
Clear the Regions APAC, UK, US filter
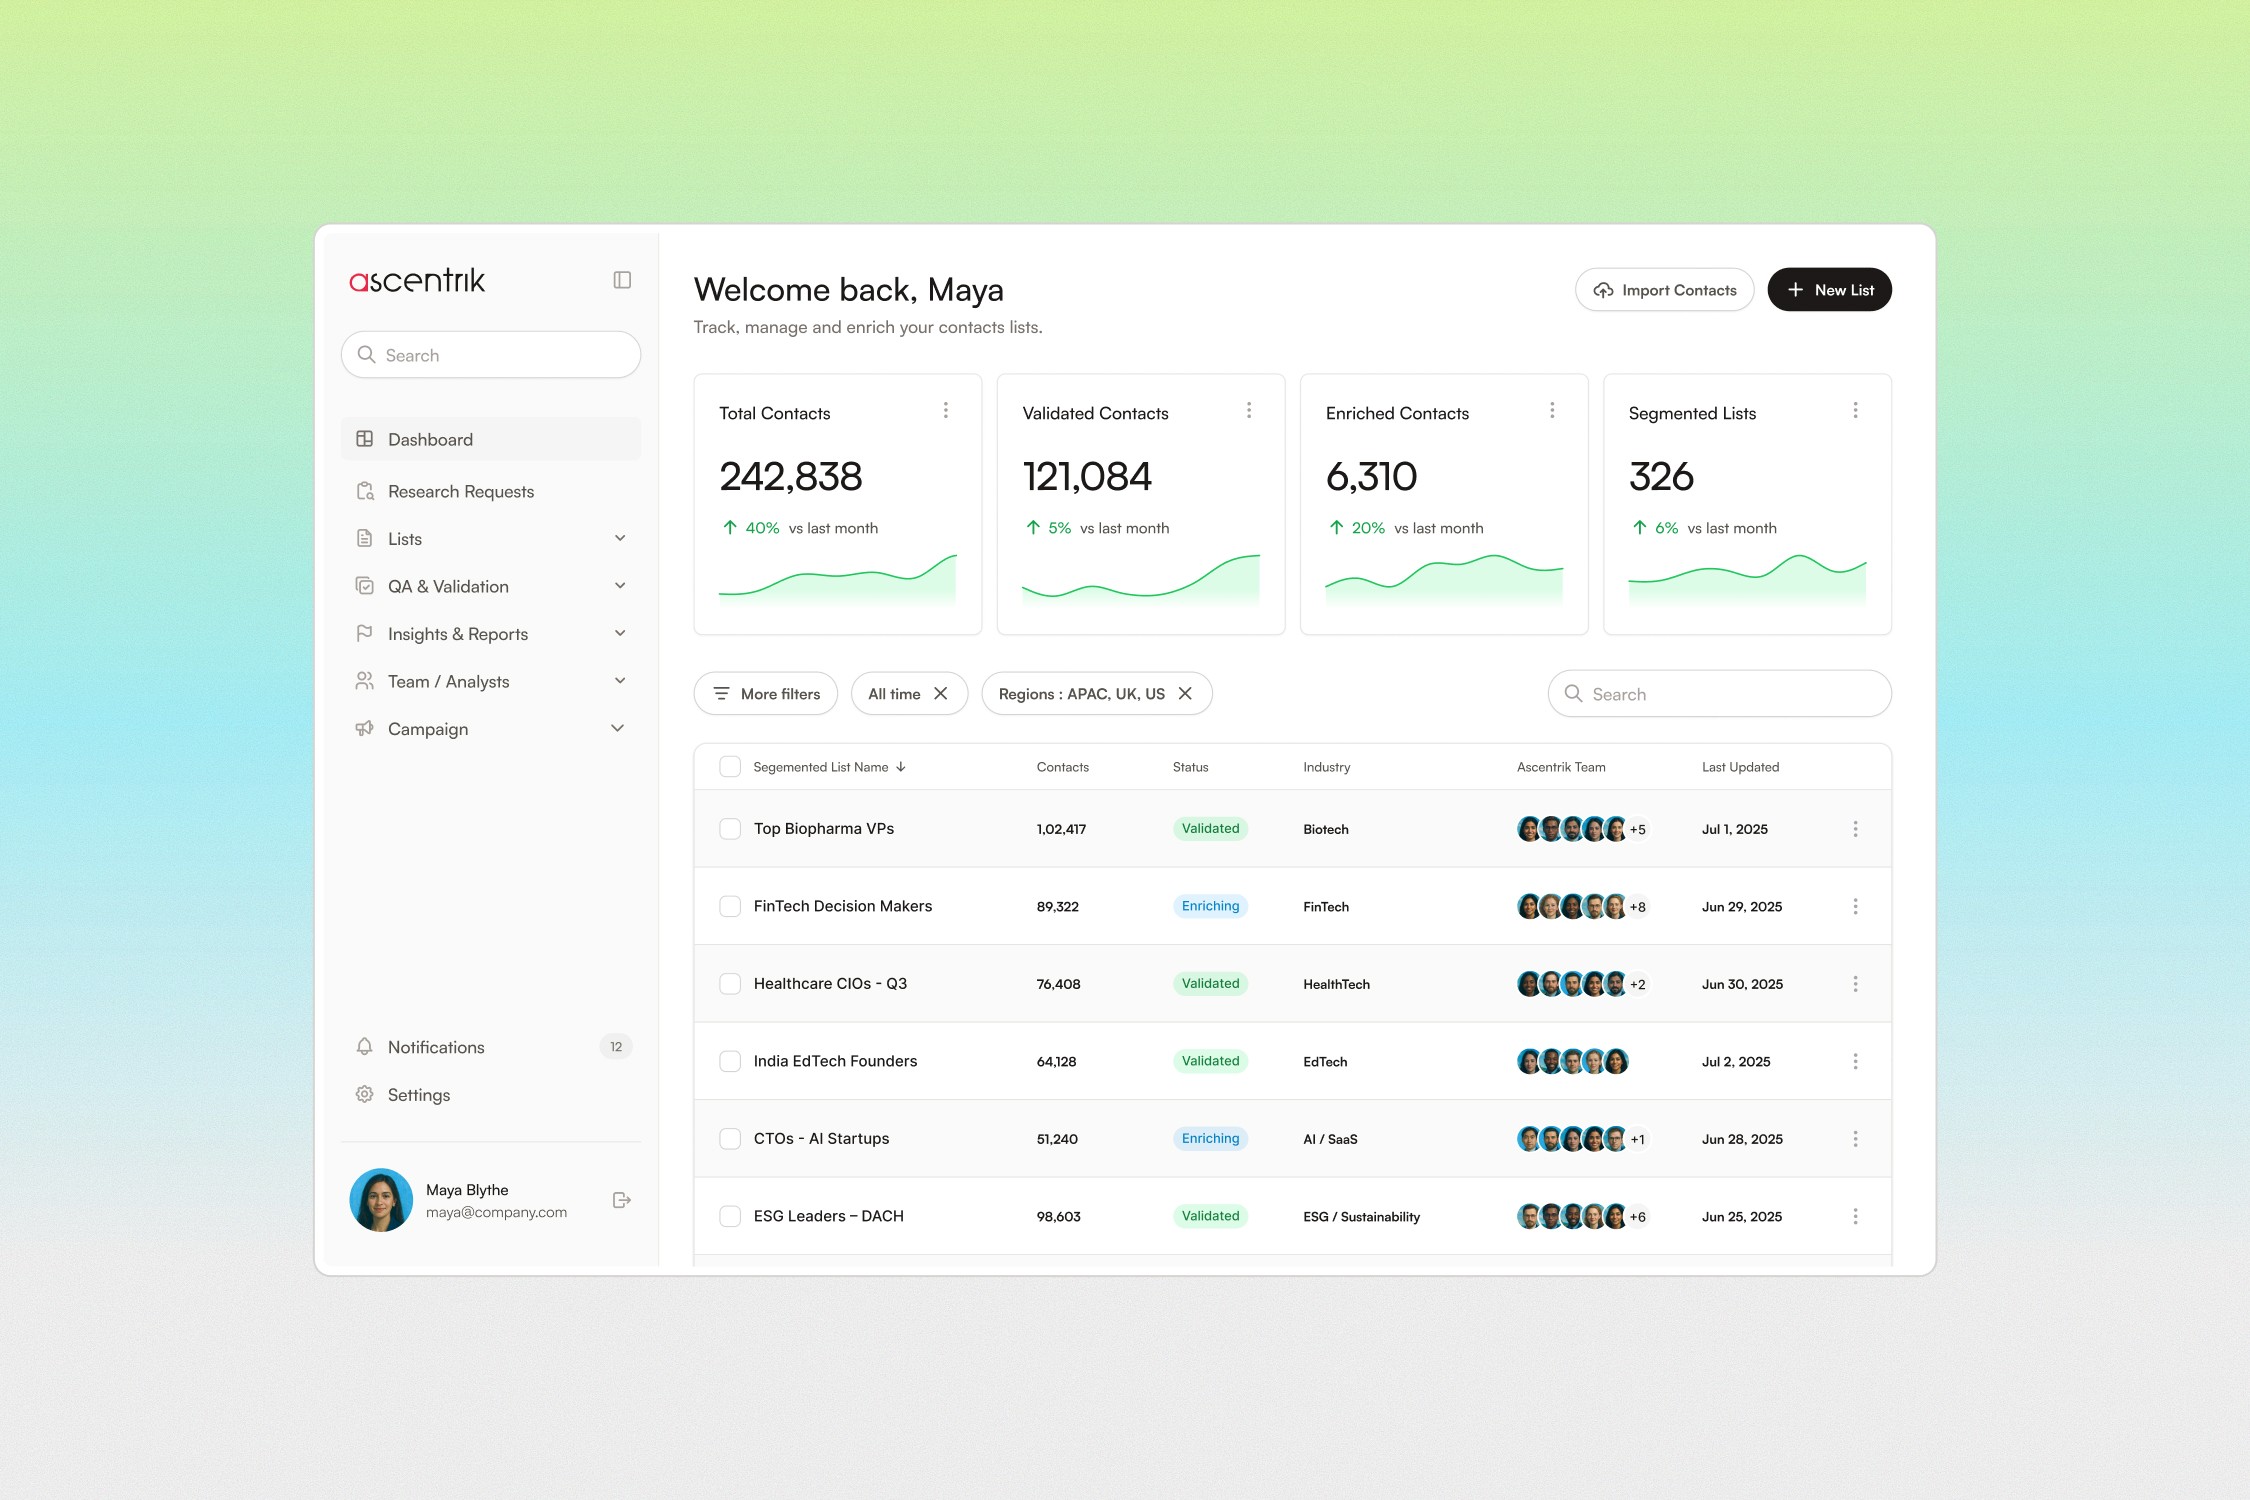point(1185,694)
